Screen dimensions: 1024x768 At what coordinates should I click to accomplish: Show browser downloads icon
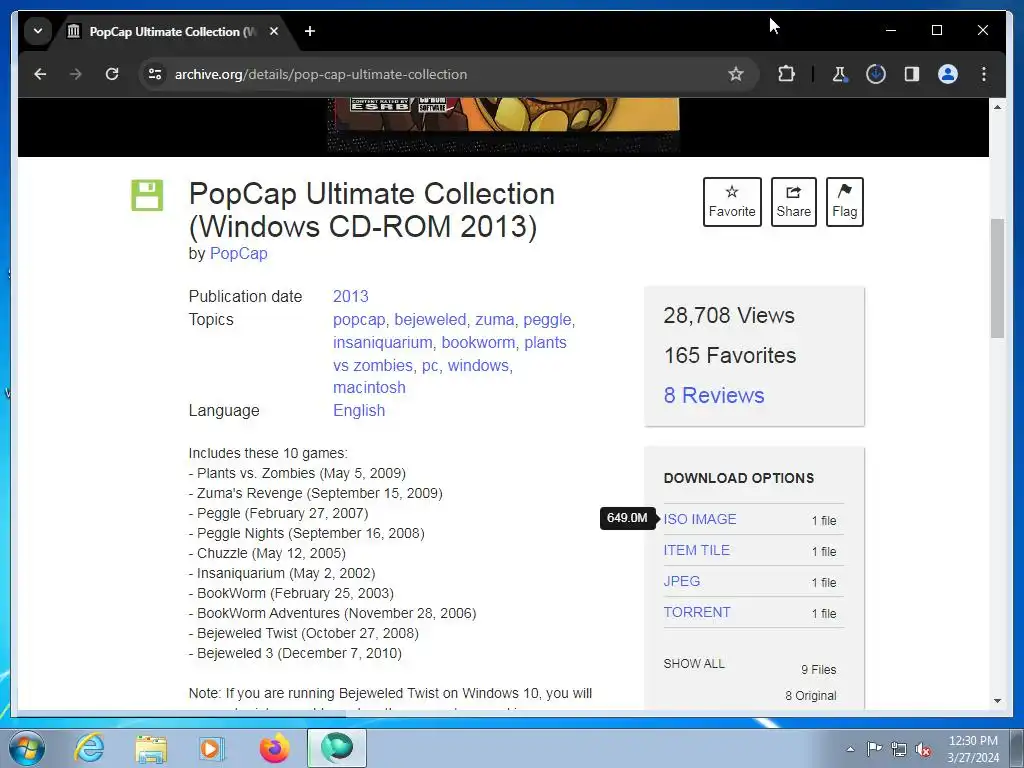876,74
